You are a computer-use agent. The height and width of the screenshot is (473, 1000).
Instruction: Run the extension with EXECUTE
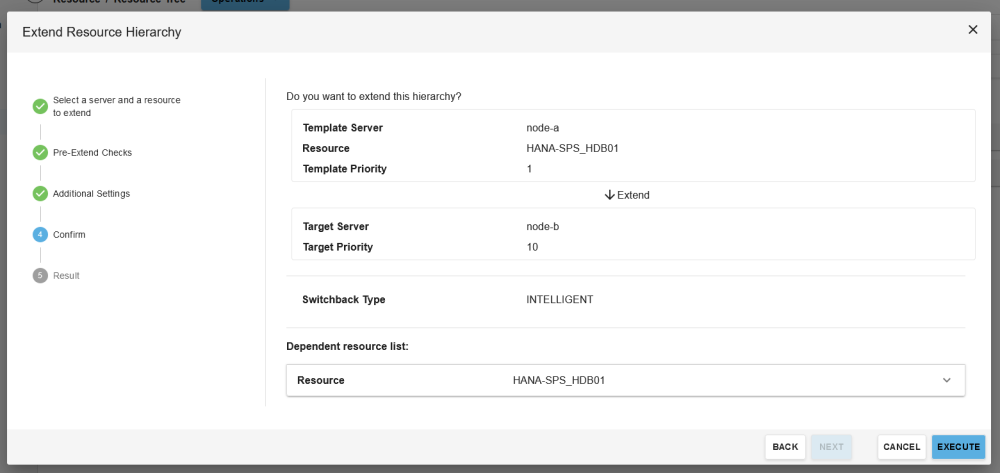tap(958, 447)
